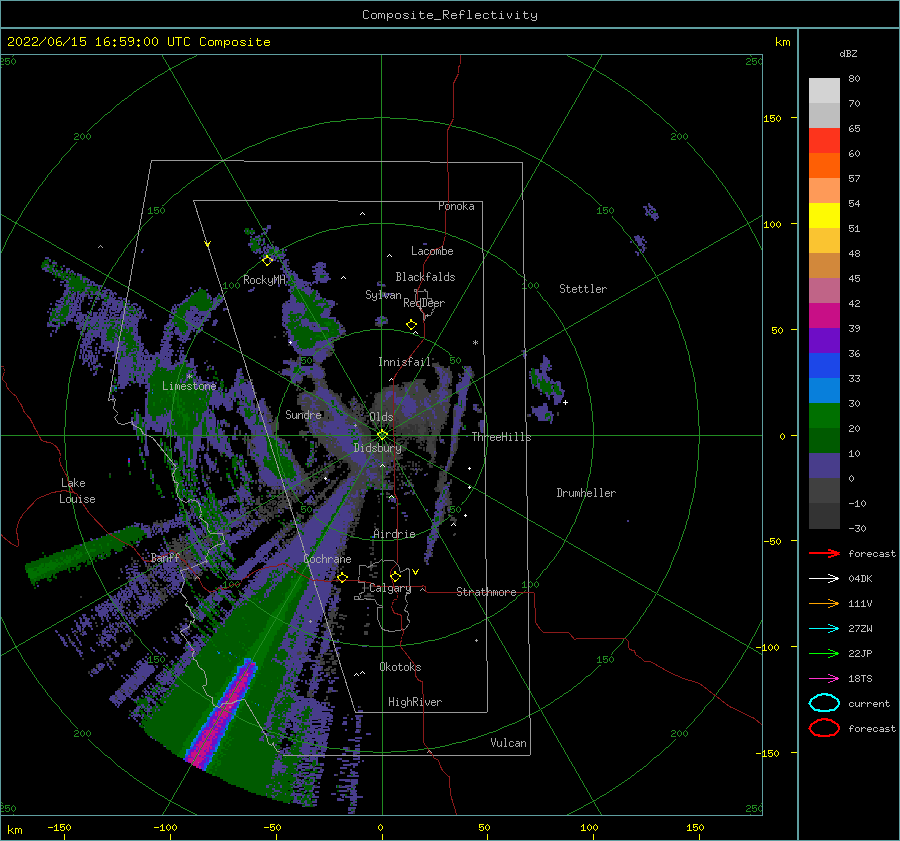The height and width of the screenshot is (841, 900).
Task: Click the yellow diamond marker west of Calgary
Action: pyautogui.click(x=342, y=578)
